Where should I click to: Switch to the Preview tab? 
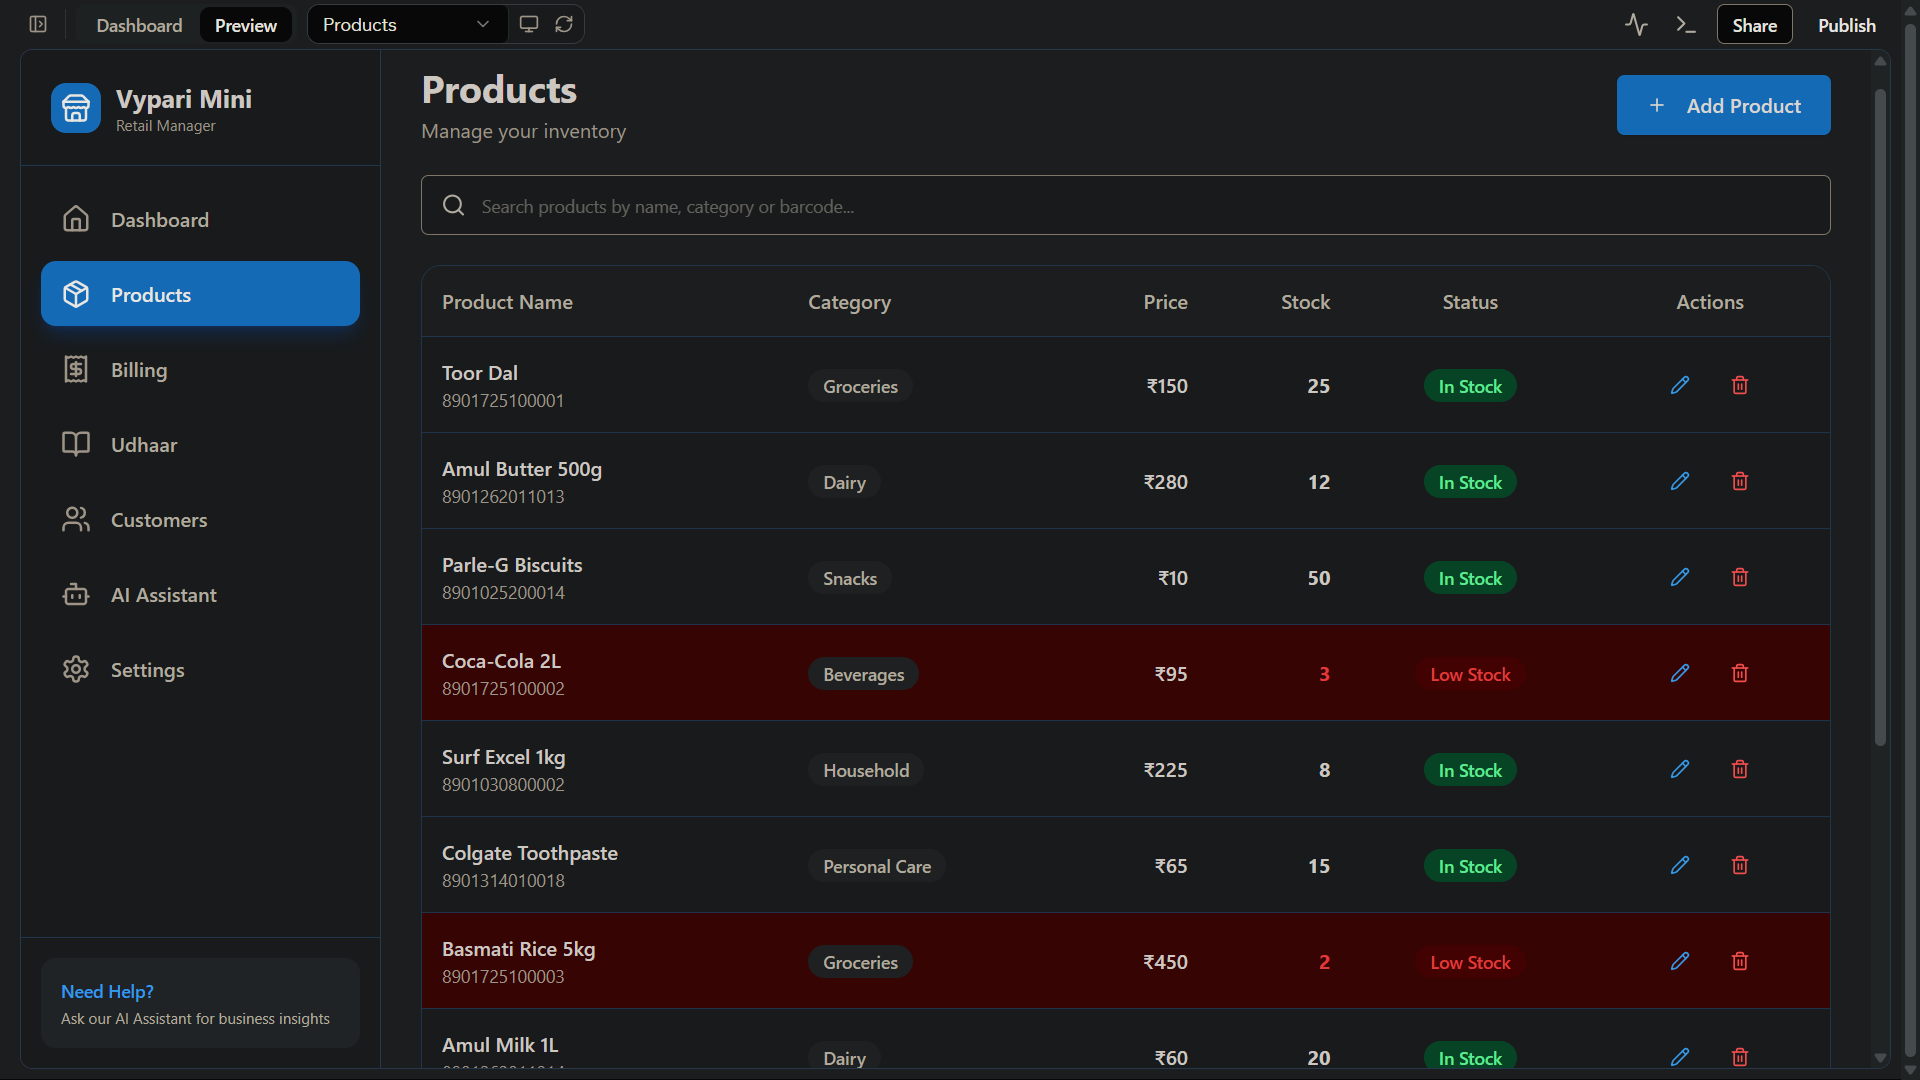245,25
